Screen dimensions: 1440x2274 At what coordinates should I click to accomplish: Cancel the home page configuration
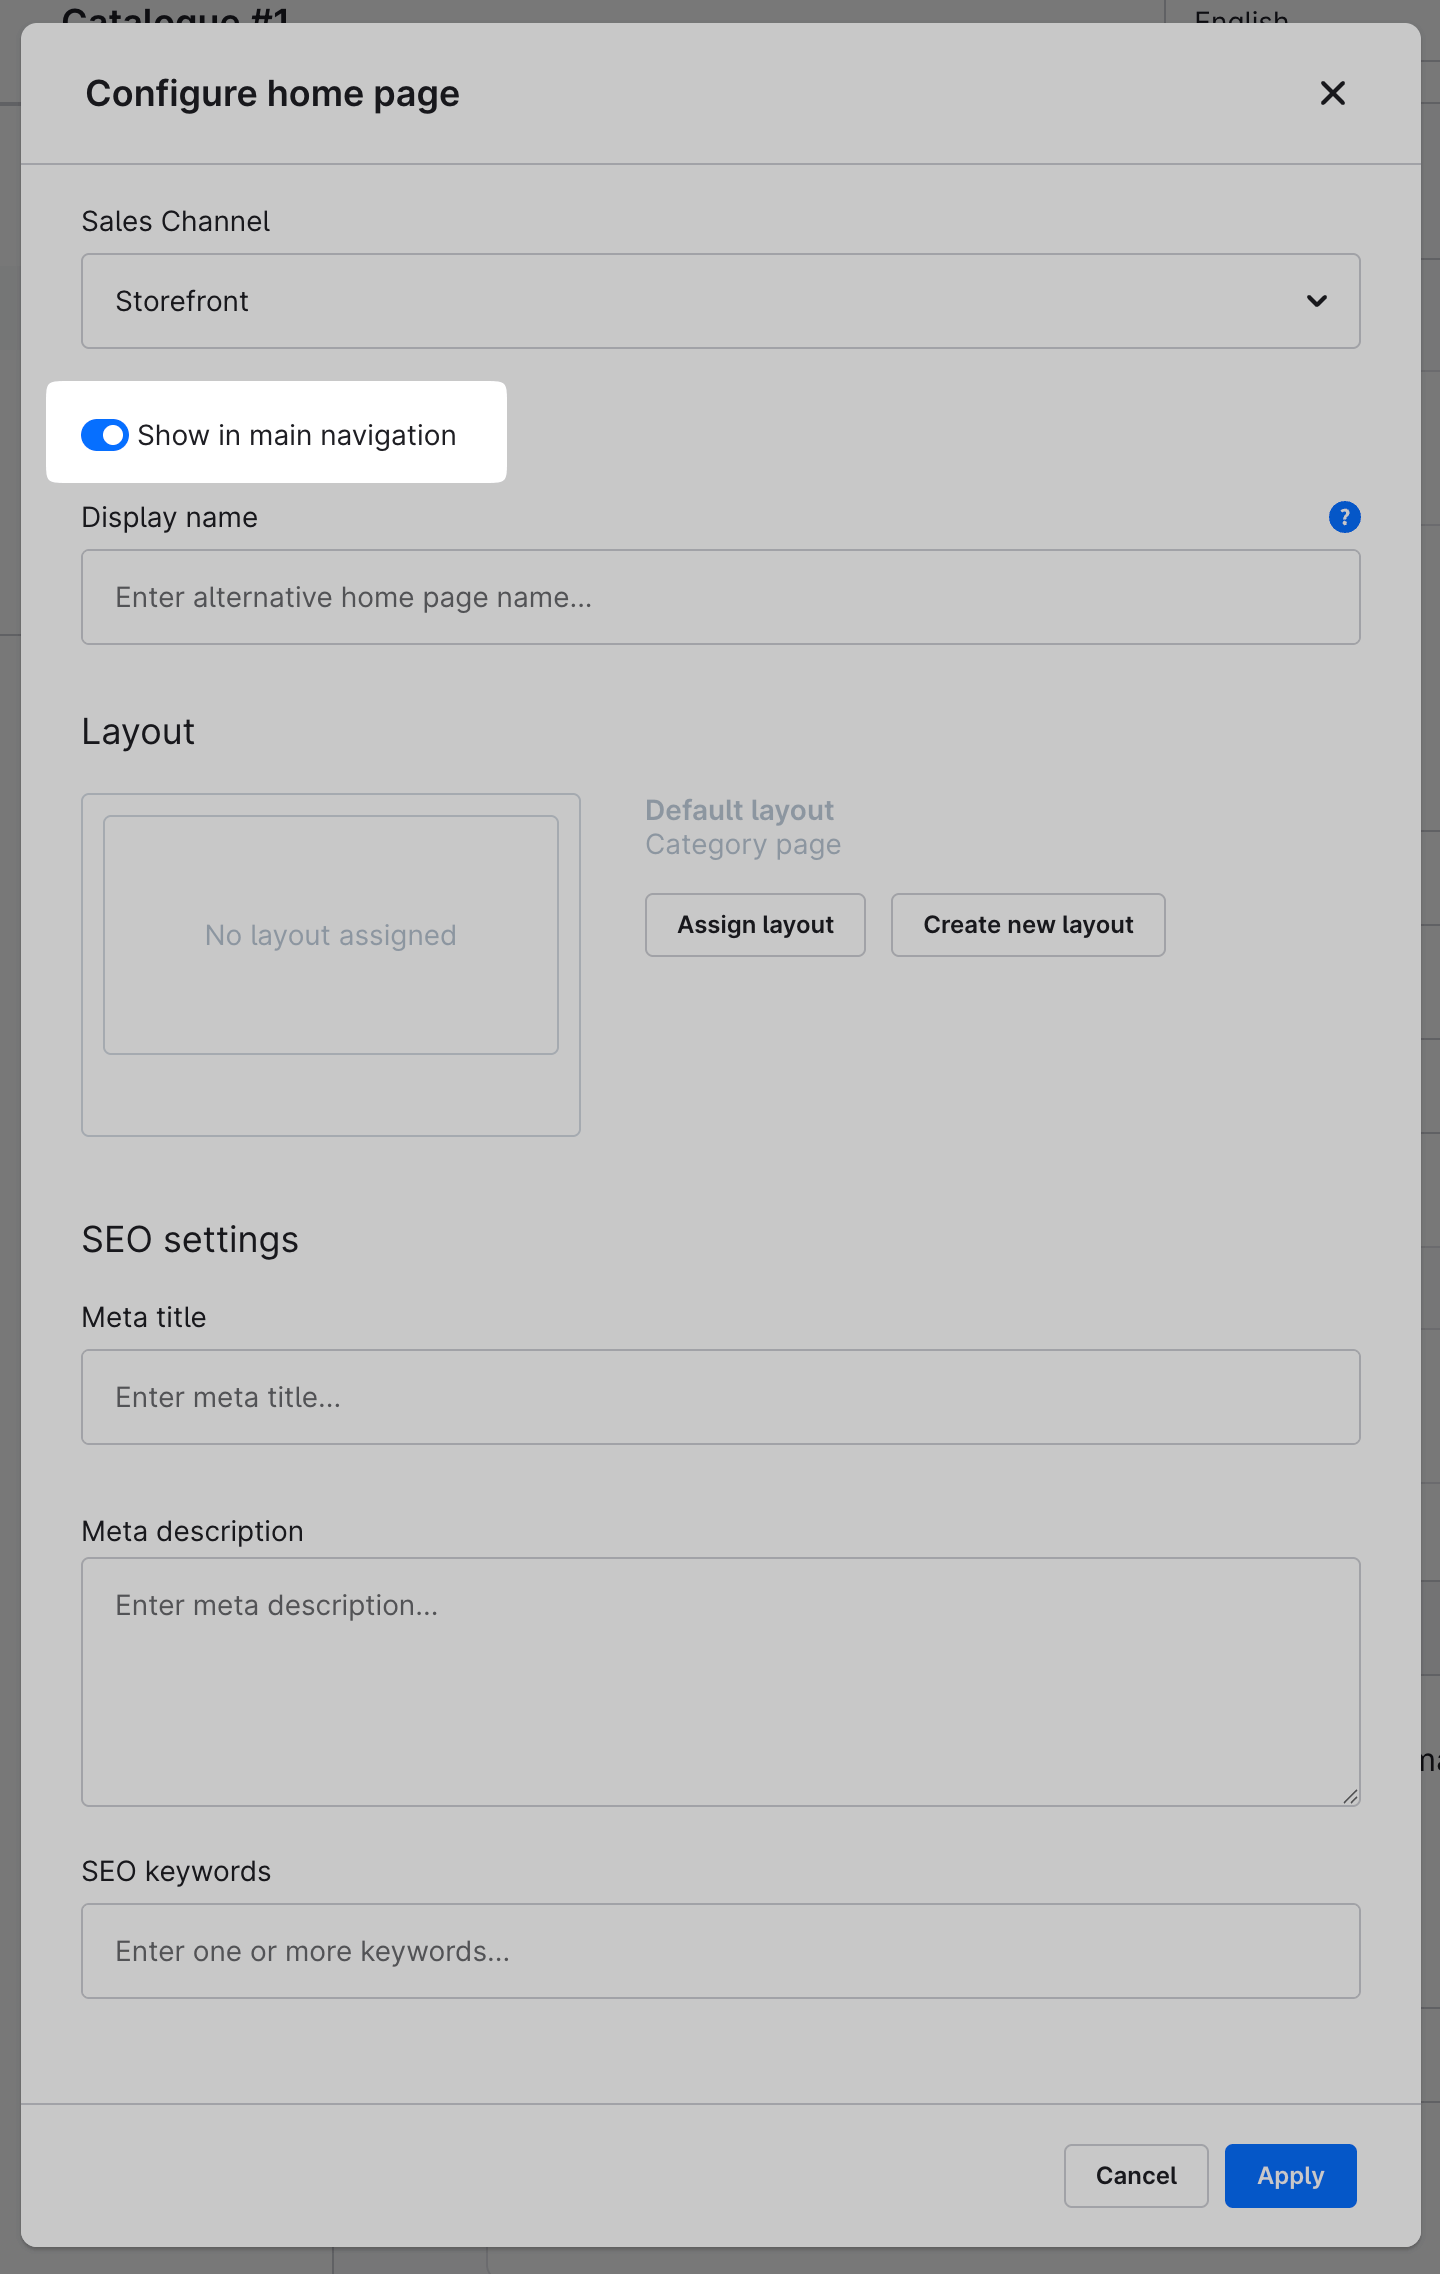1135,2175
